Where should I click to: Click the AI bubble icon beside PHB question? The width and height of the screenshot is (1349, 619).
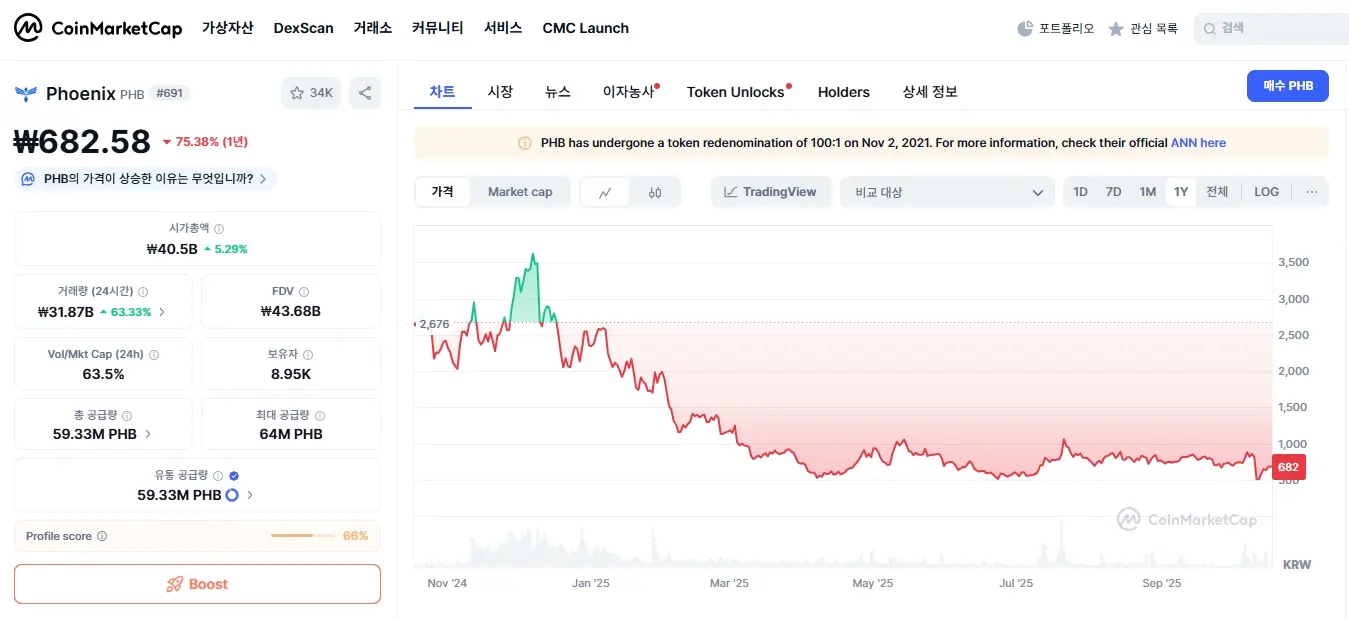[x=29, y=179]
